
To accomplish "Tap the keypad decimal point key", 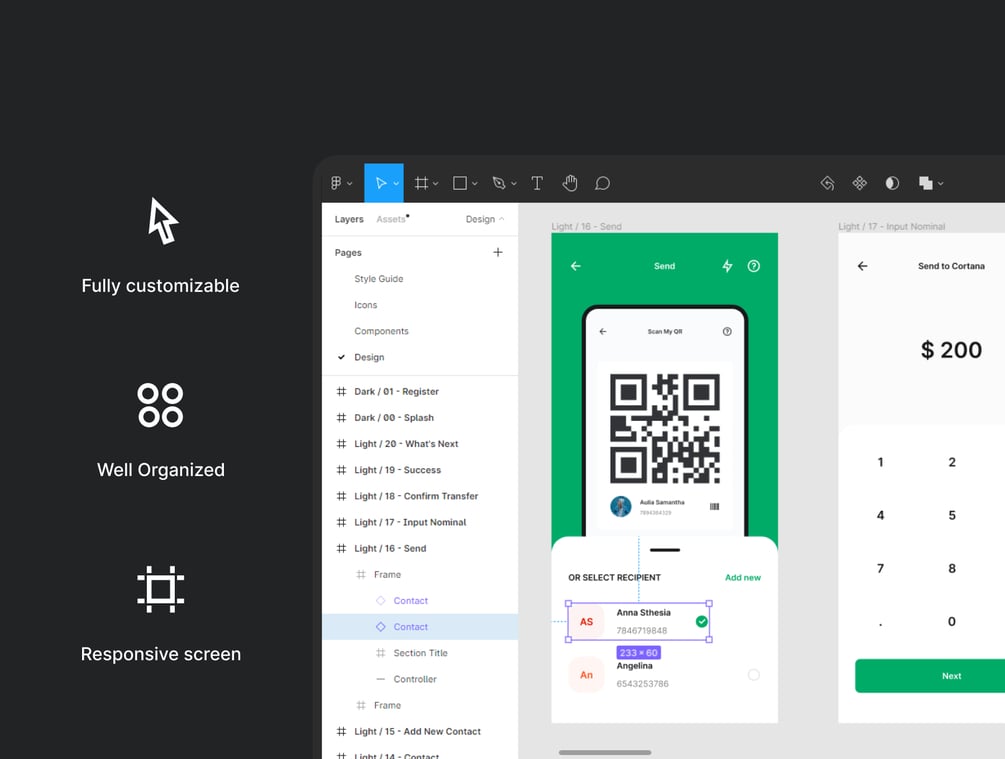I will (881, 624).
